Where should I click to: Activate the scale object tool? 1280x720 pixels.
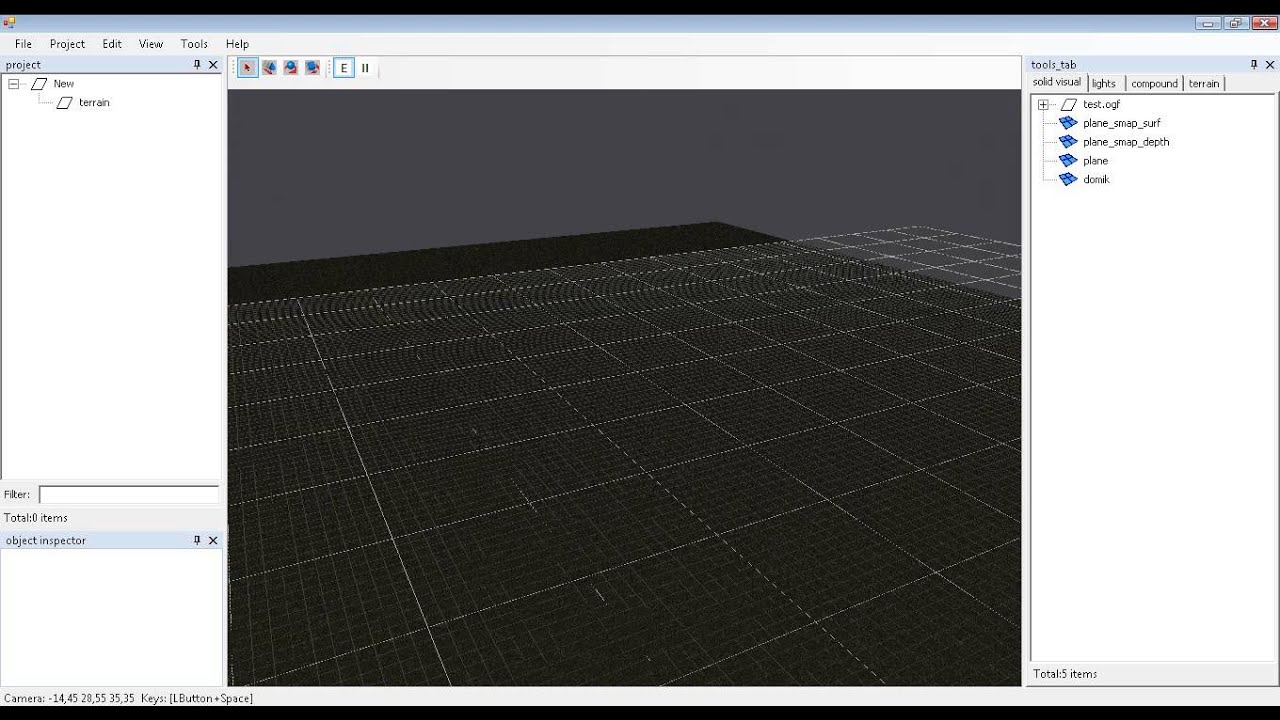tap(312, 68)
